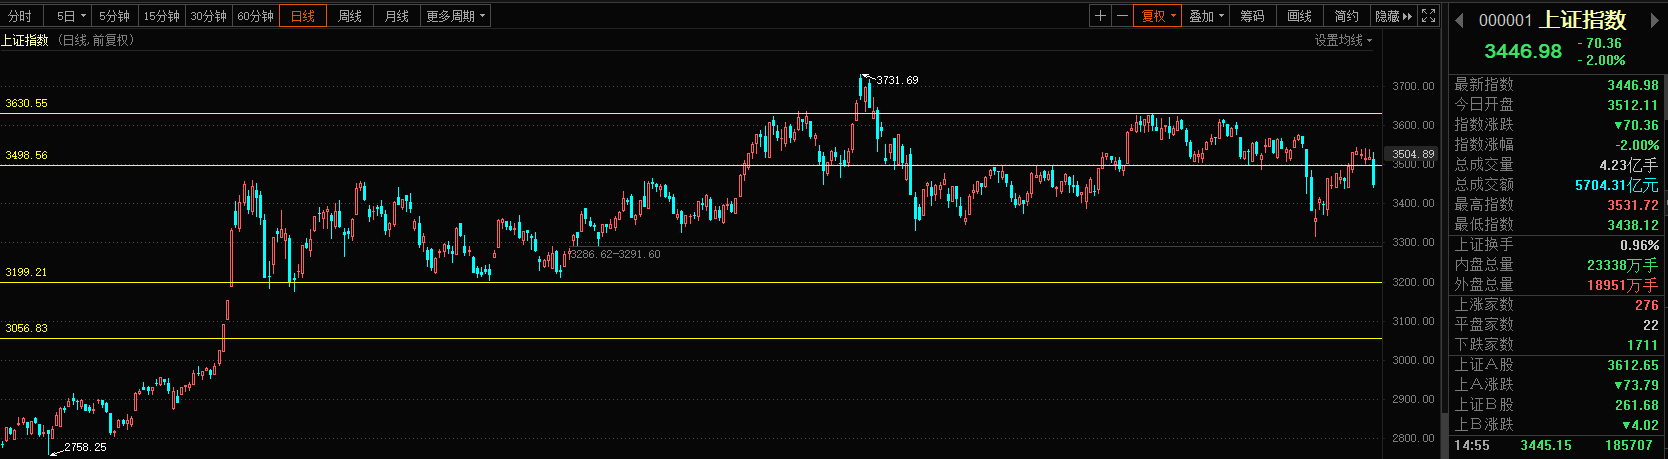Click the 上证B股 value 261.68
Viewport: 1668px width, 459px height.
pos(1636,405)
